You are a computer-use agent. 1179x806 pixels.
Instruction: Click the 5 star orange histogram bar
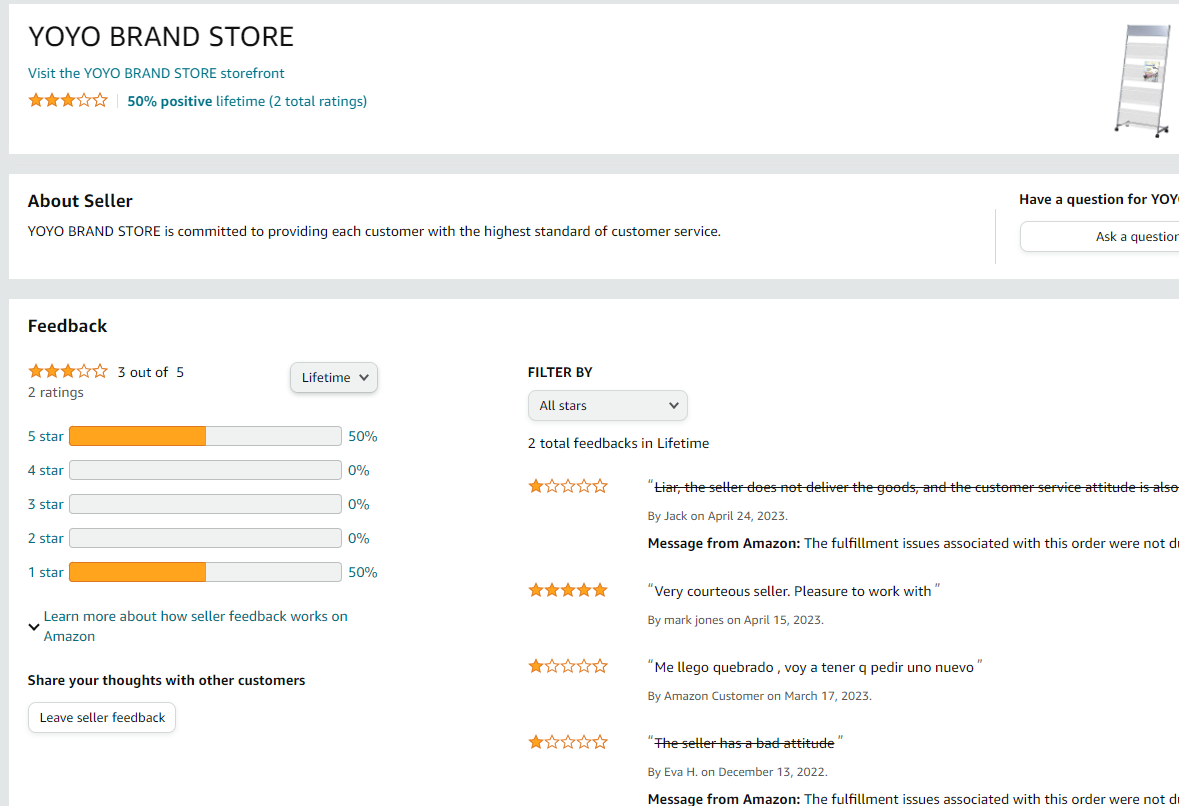coord(137,437)
